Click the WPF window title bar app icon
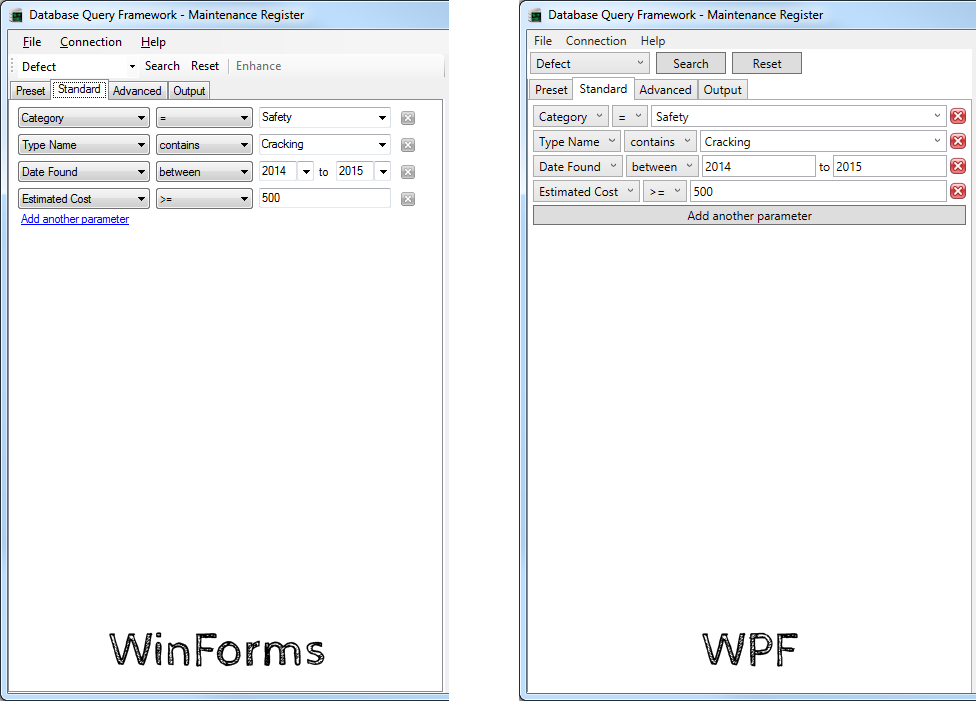This screenshot has height=701, width=976. [535, 16]
